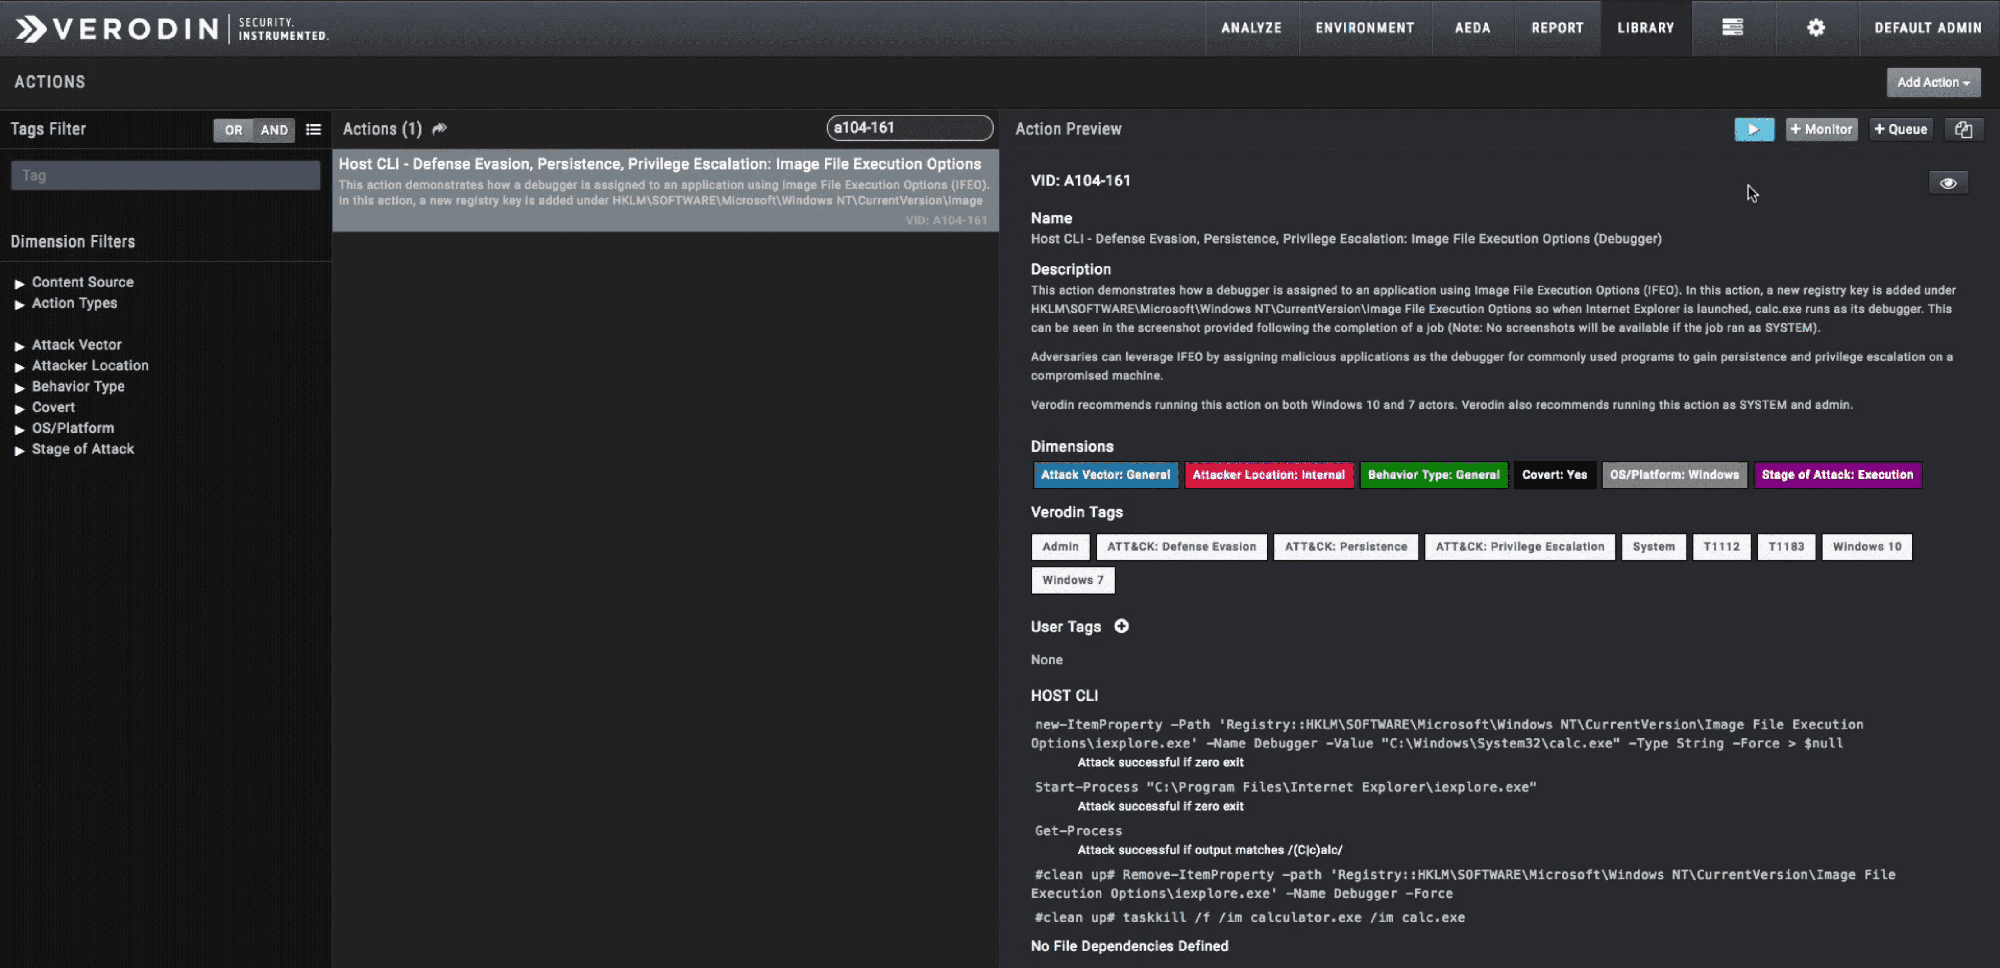Click the ATT&CK: Defense Evasion tag
Screen dimensions: 2000x968
1181,547
